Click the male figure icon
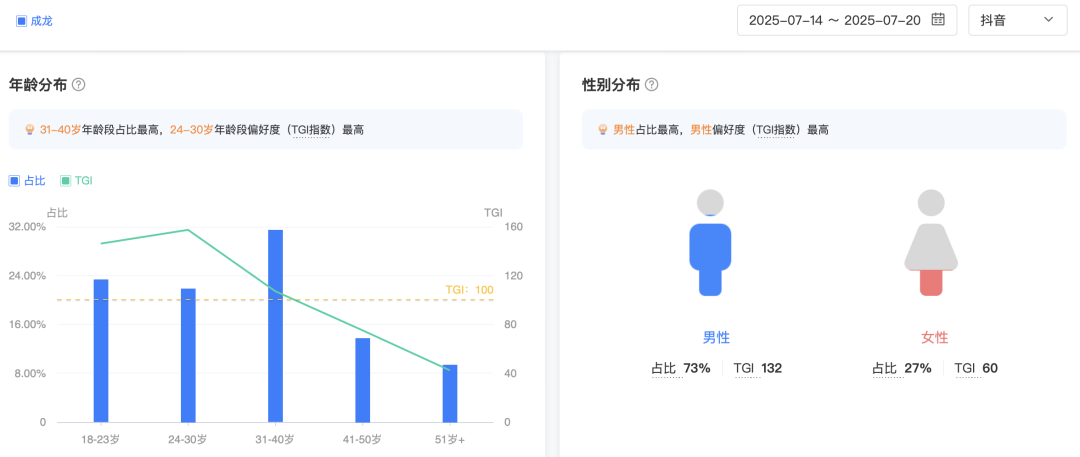 click(x=710, y=243)
